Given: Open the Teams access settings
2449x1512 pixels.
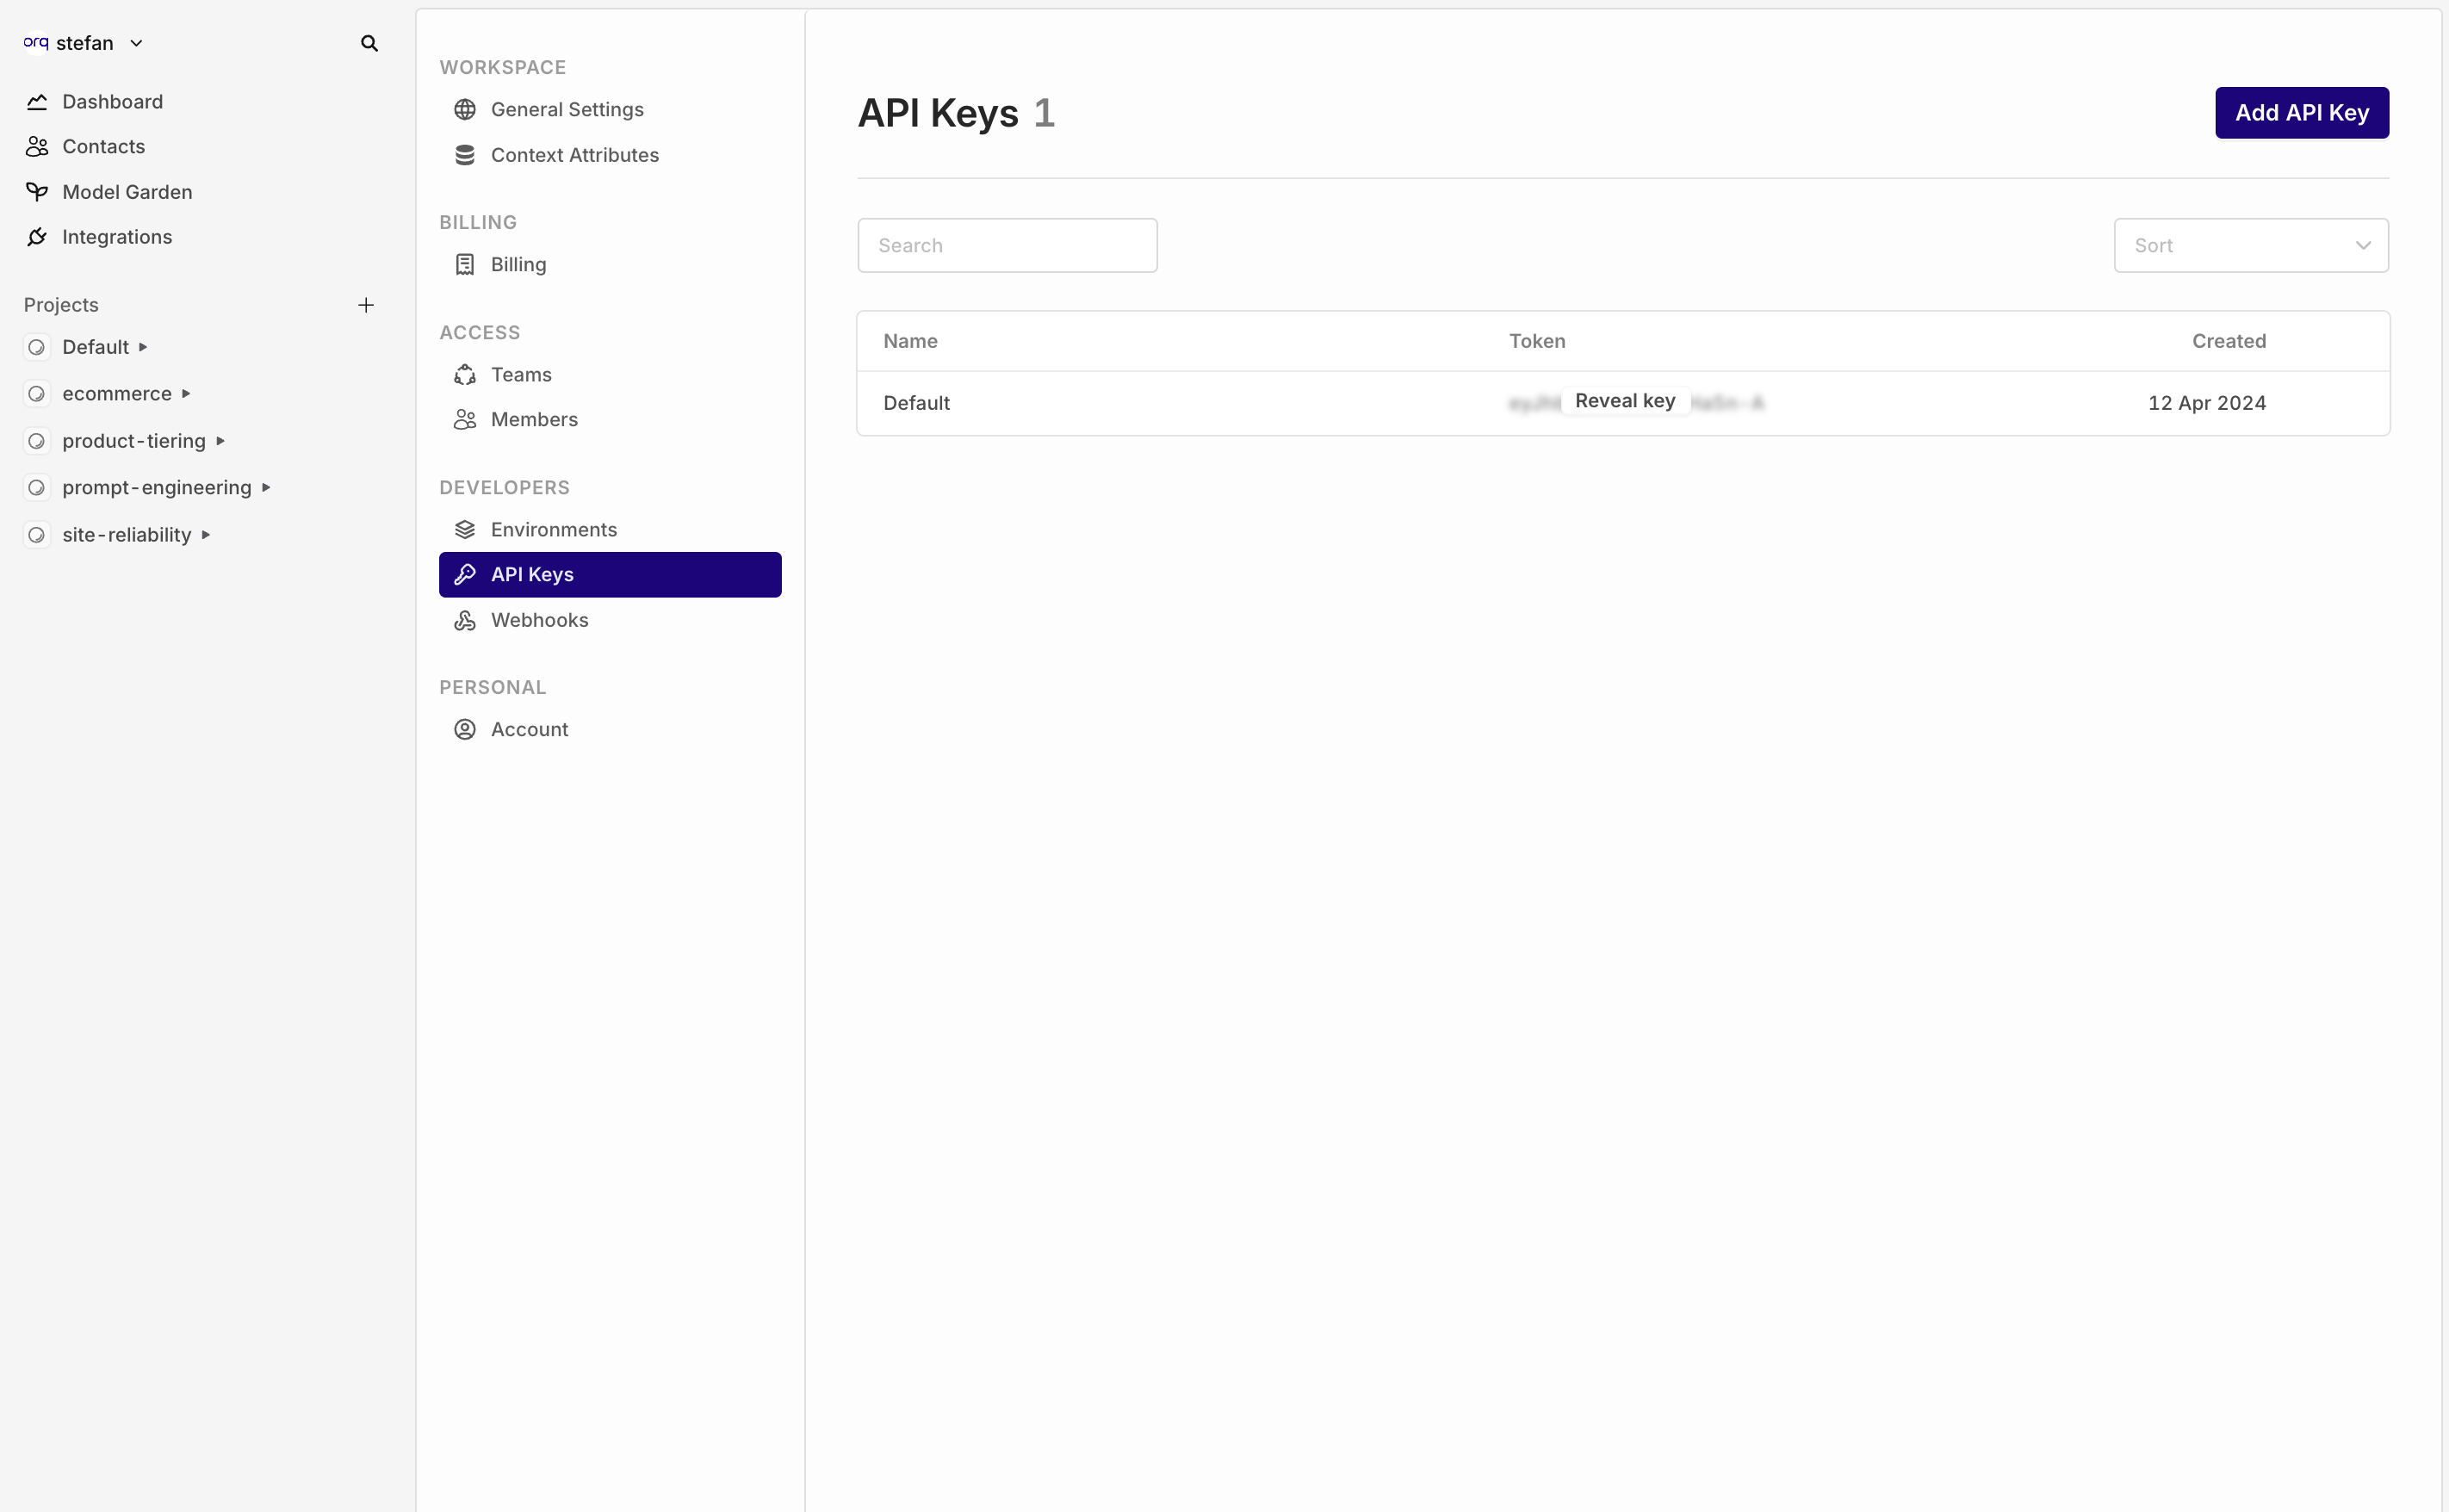Looking at the screenshot, I should pos(519,373).
